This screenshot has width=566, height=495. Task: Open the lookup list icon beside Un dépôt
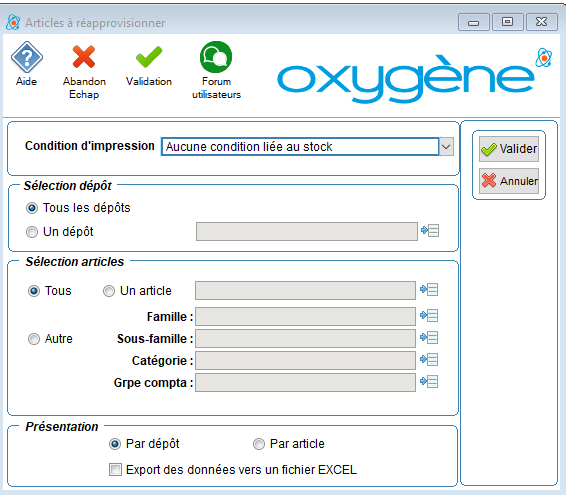click(x=430, y=231)
